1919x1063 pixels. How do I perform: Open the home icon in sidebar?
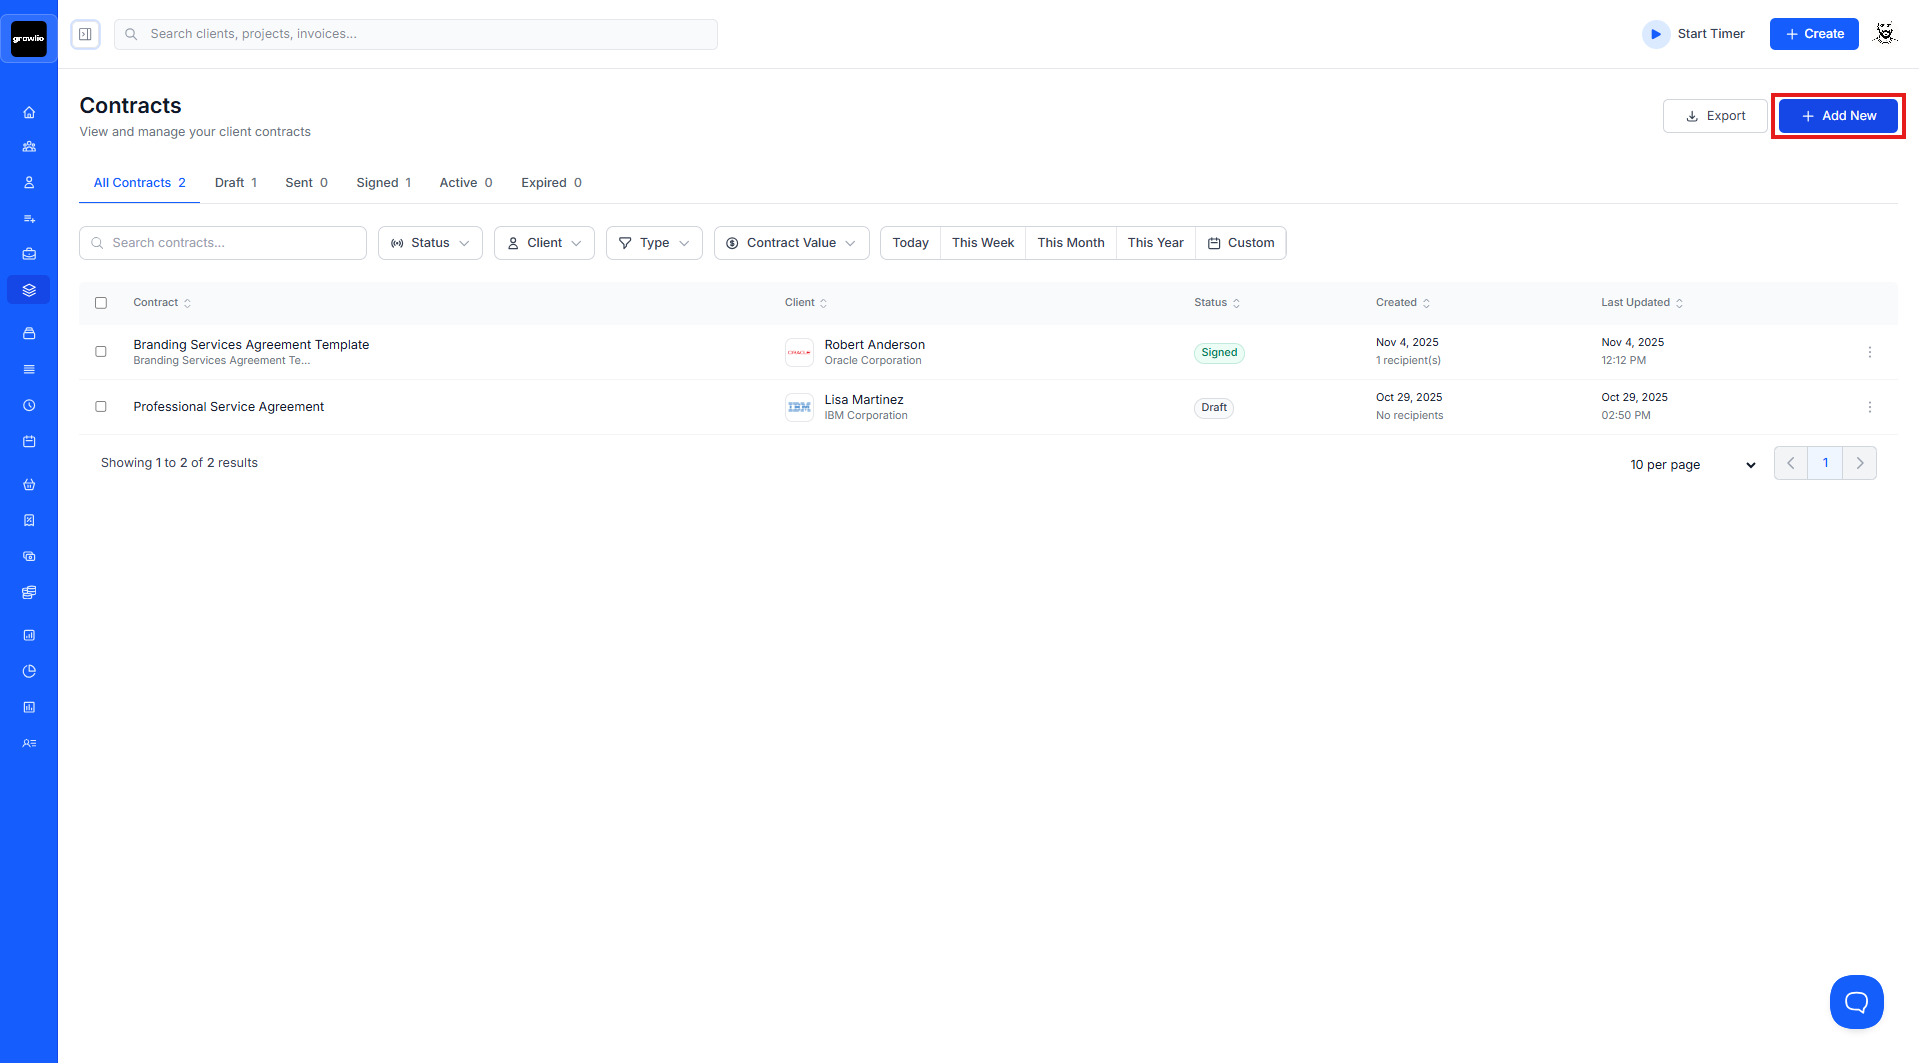29,112
